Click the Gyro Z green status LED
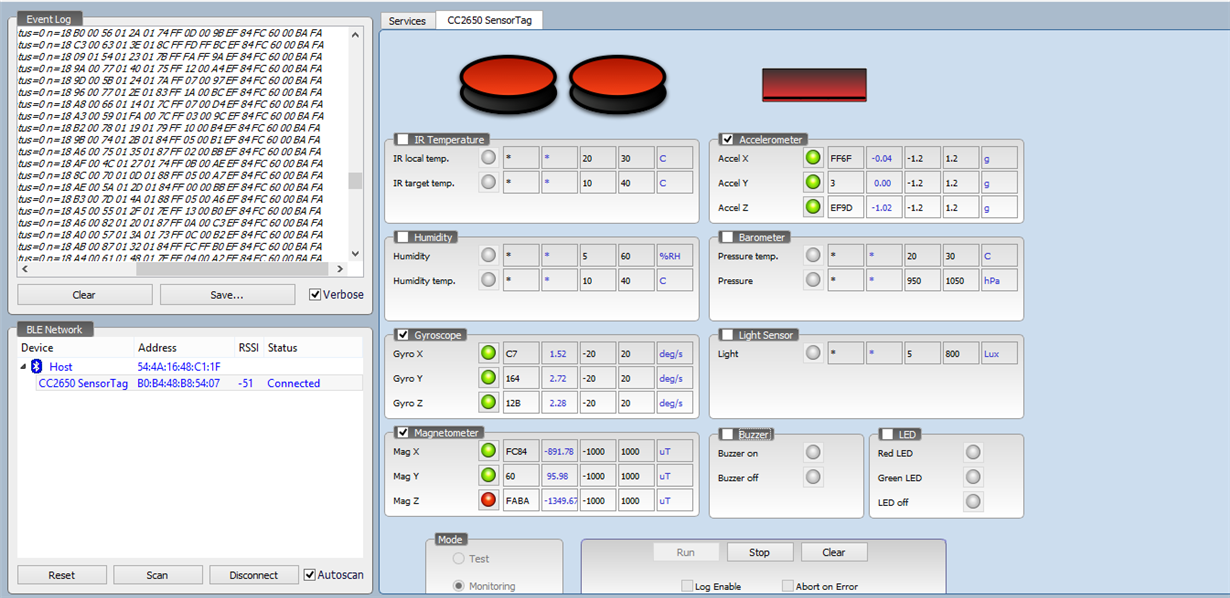Image resolution: width=1230 pixels, height=598 pixels. click(488, 402)
